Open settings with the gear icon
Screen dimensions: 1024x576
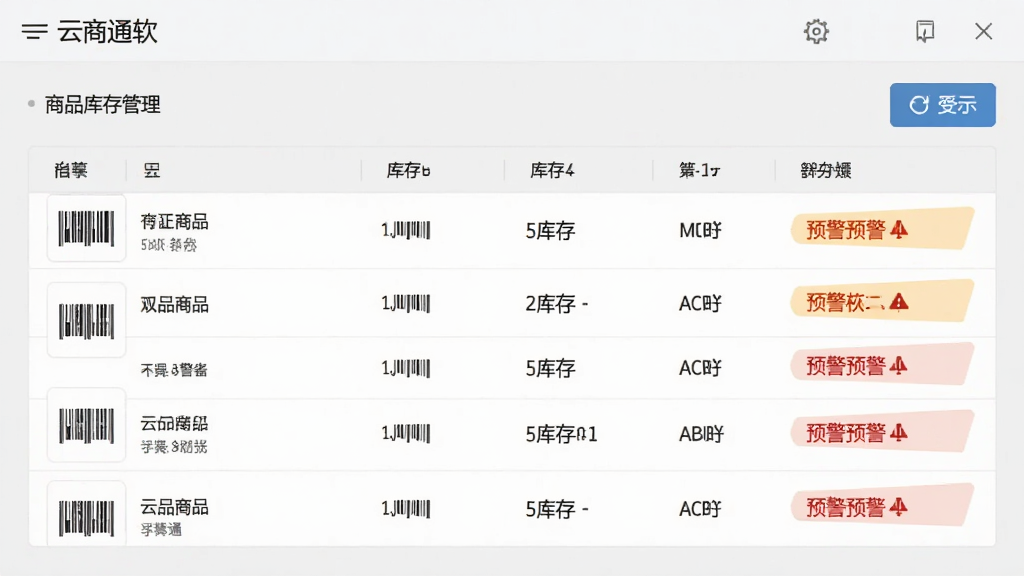click(816, 31)
